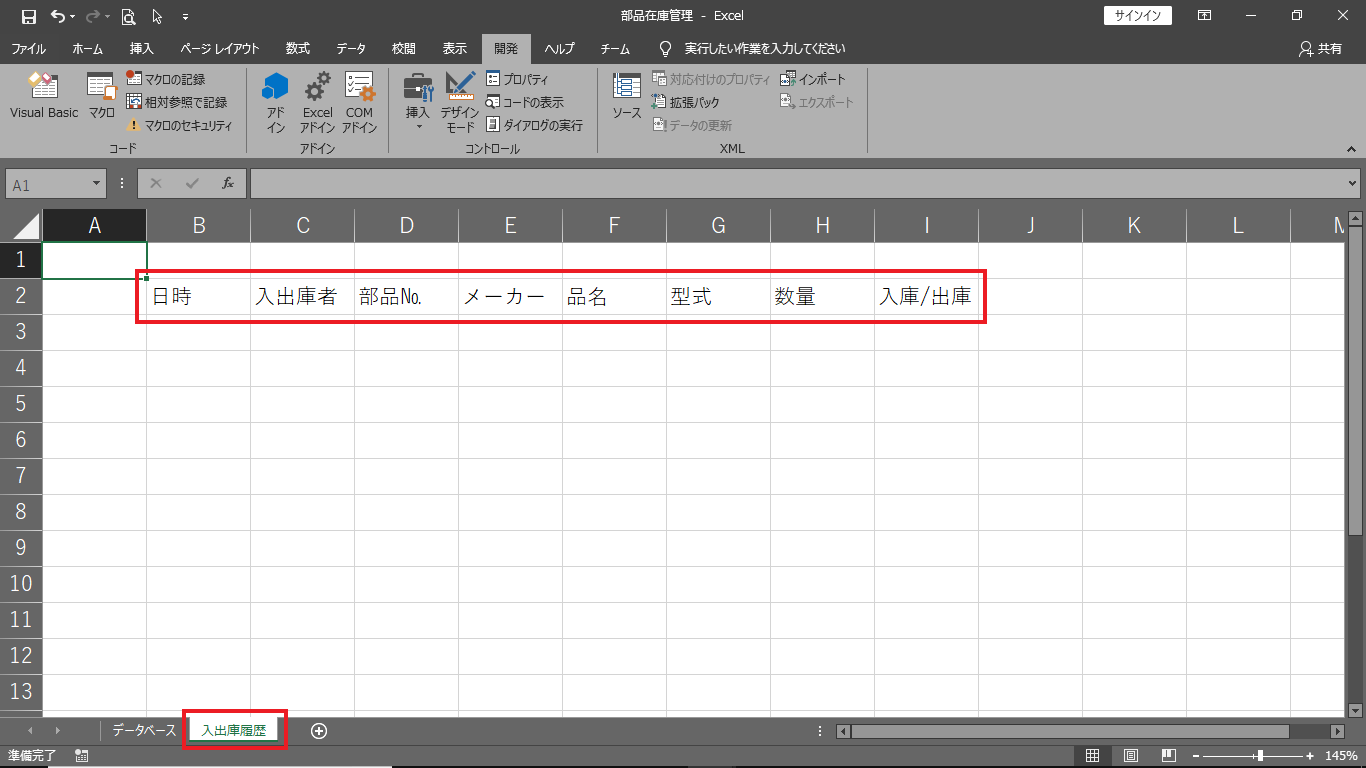The height and width of the screenshot is (768, 1366).
Task: Select the 入出庫者 cell
Action: point(303,297)
